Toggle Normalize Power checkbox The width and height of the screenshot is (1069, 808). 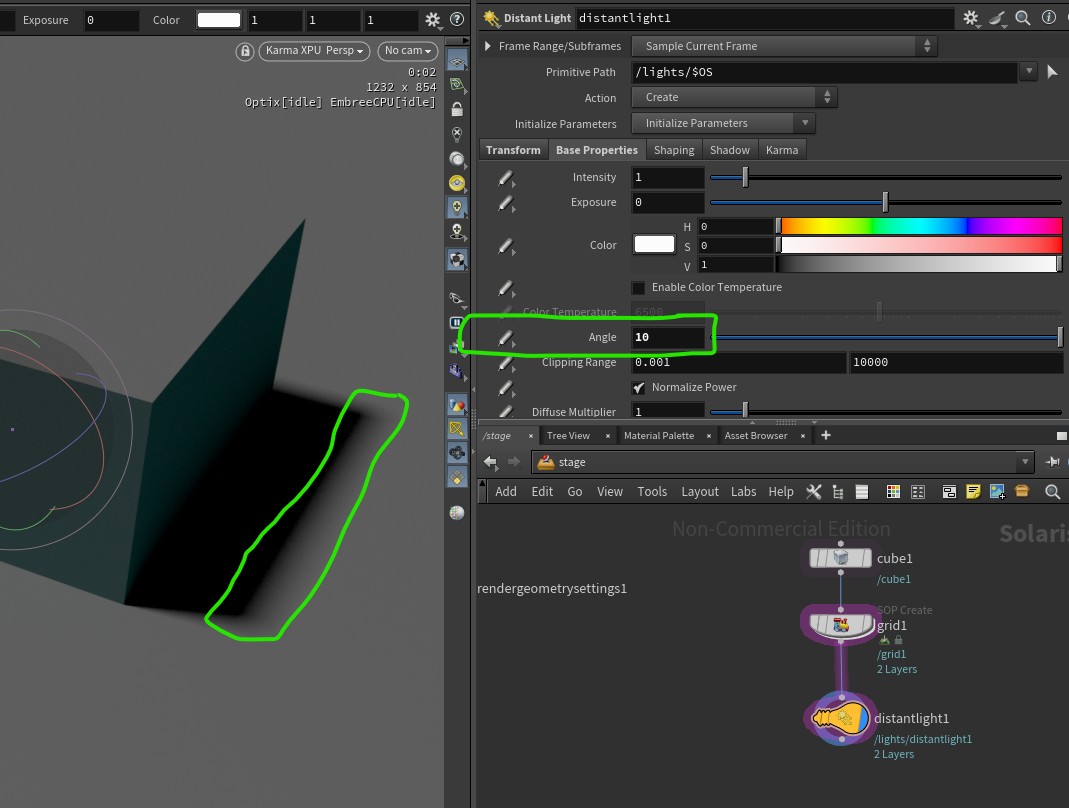coord(639,387)
